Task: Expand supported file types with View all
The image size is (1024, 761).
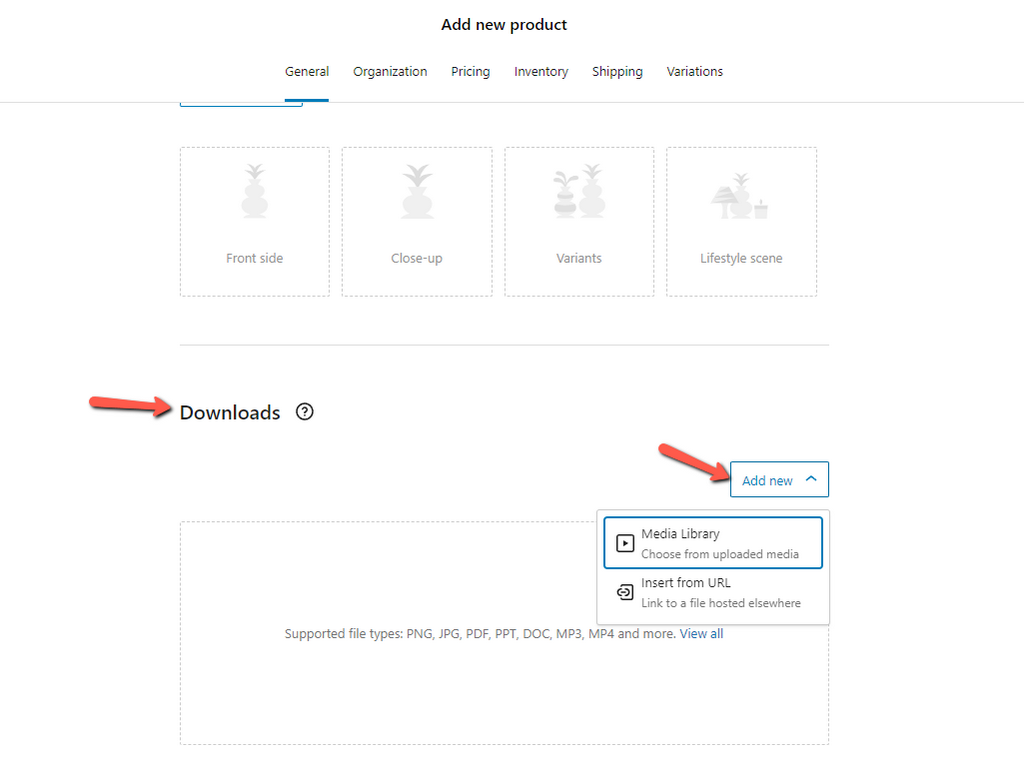Action: [x=701, y=633]
